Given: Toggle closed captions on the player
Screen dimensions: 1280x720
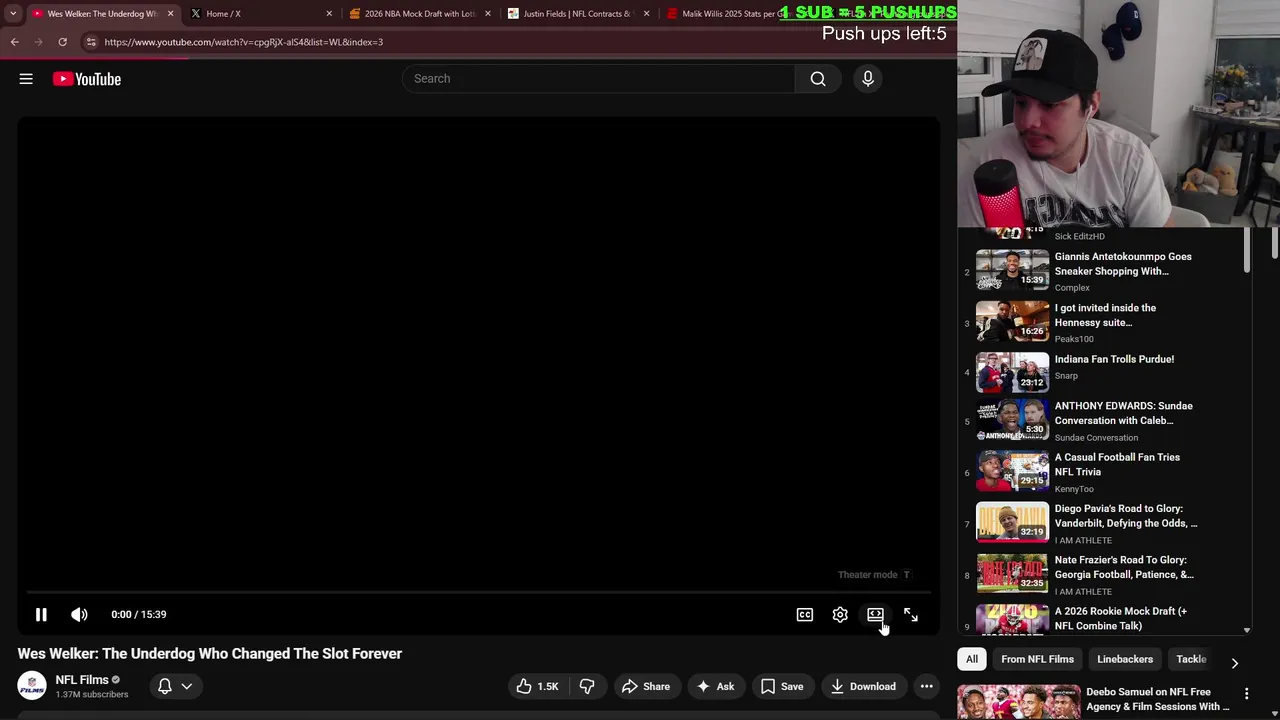Looking at the screenshot, I should coord(805,615).
